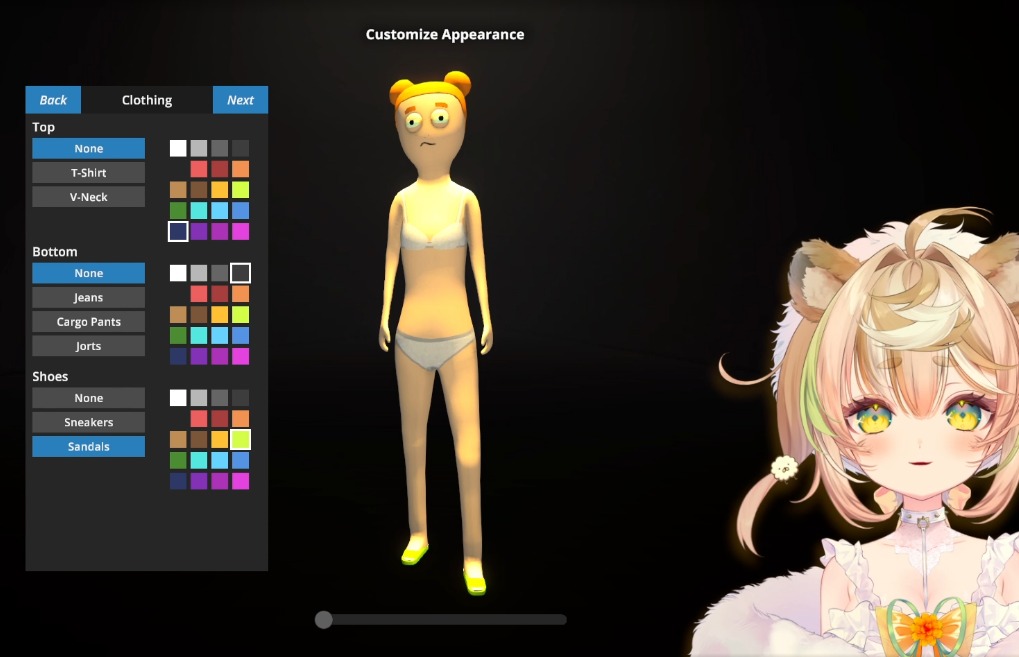Select None under the Top section
The width and height of the screenshot is (1019, 657).
88,148
